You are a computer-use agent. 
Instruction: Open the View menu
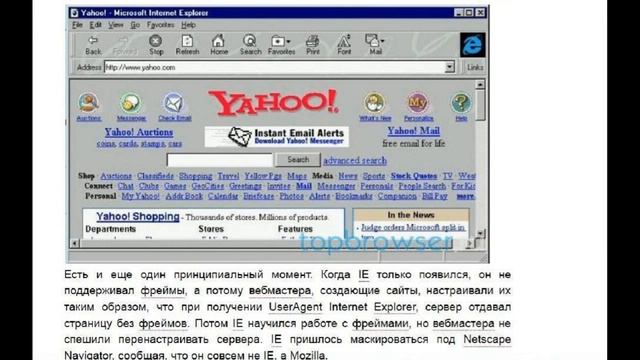pos(116,25)
